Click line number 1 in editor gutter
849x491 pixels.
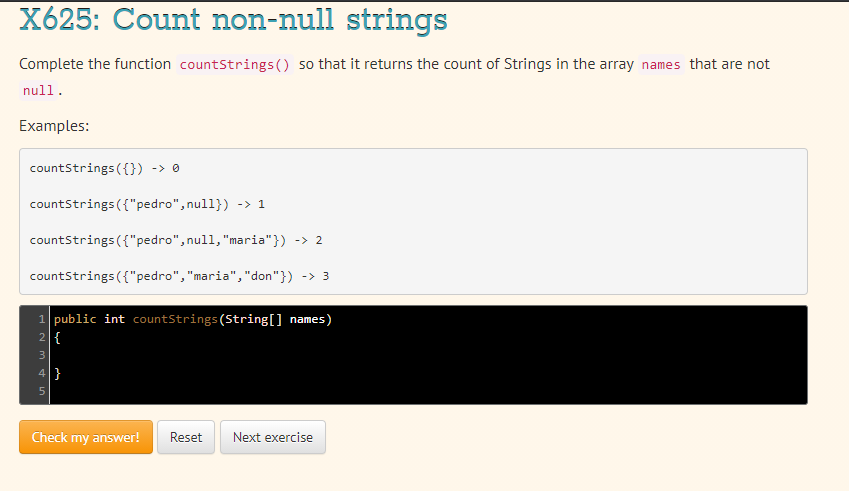(x=42, y=319)
